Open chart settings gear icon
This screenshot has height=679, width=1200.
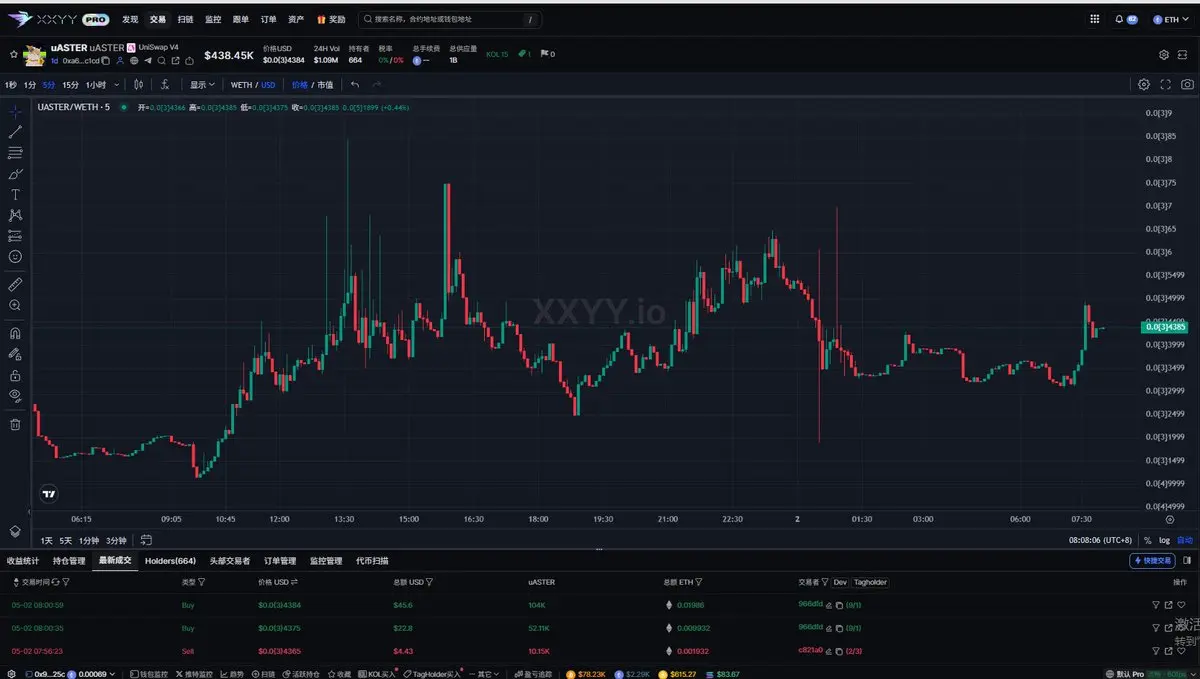point(1144,85)
